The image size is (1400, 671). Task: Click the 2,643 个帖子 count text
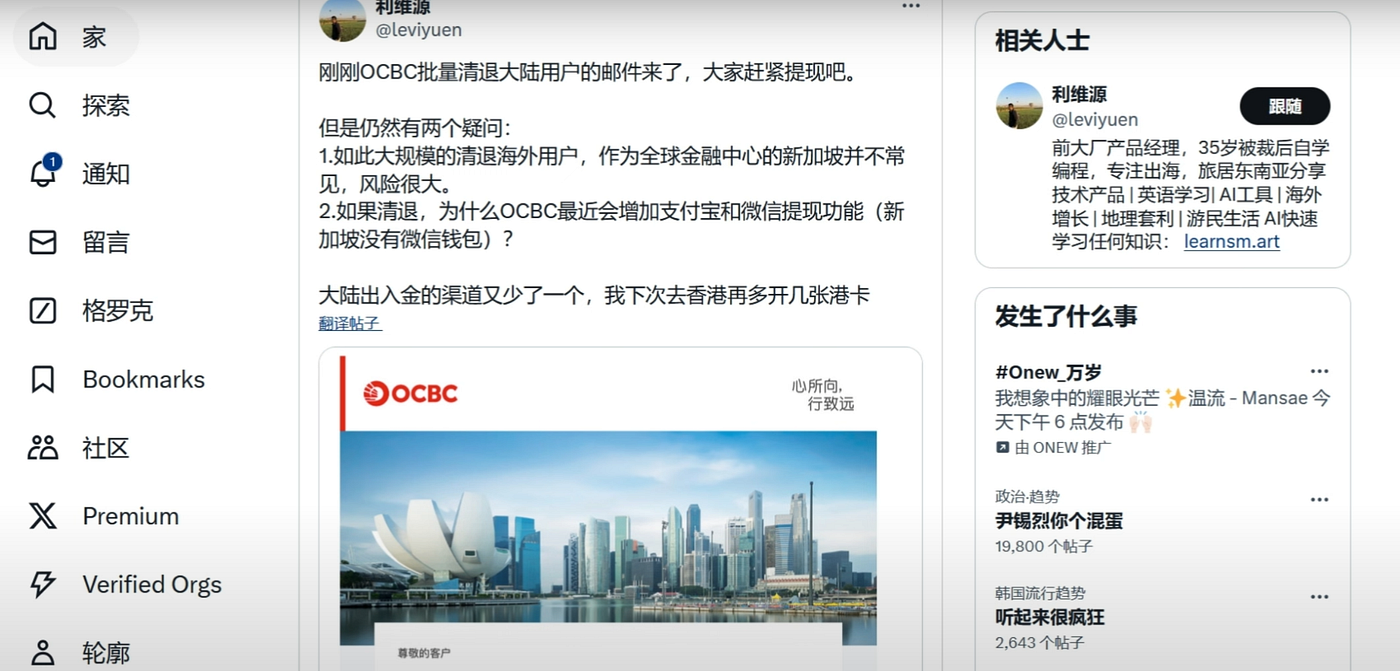coord(1040,642)
